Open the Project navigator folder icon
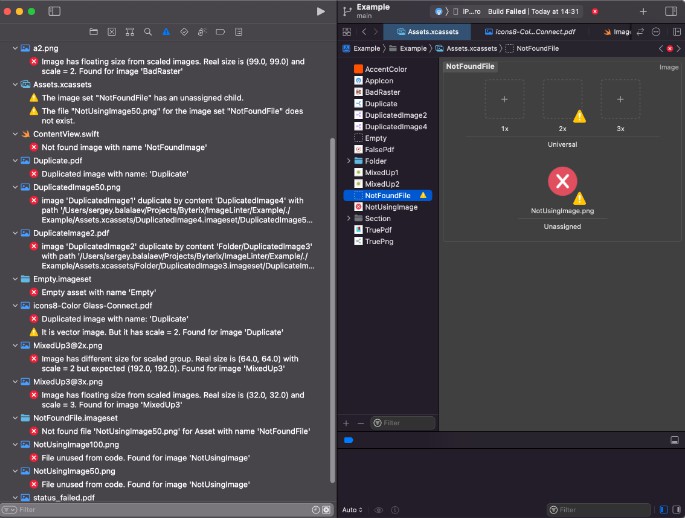685x518 pixels. click(x=93, y=32)
